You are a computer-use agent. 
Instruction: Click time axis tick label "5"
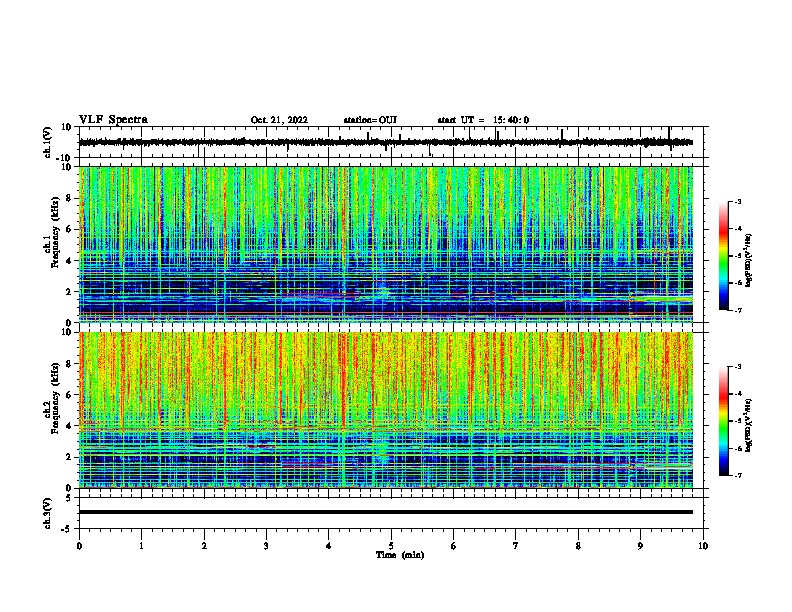point(391,546)
